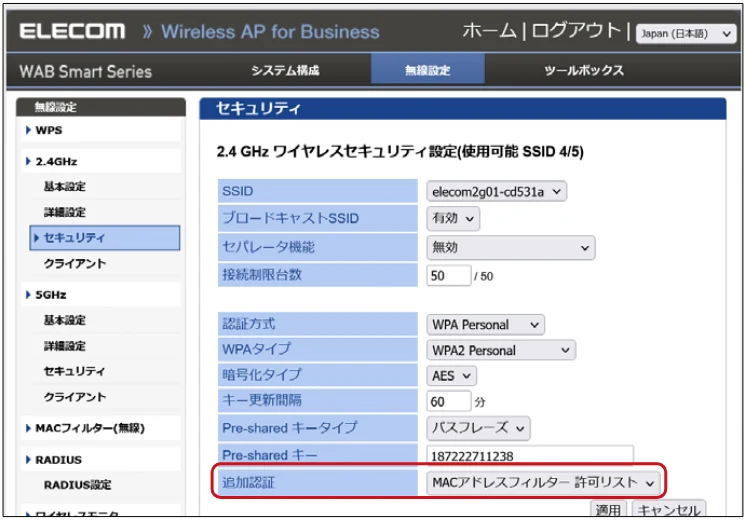Viewport: 746px width, 520px height.
Task: Click the キャンセル button
Action: click(x=668, y=509)
